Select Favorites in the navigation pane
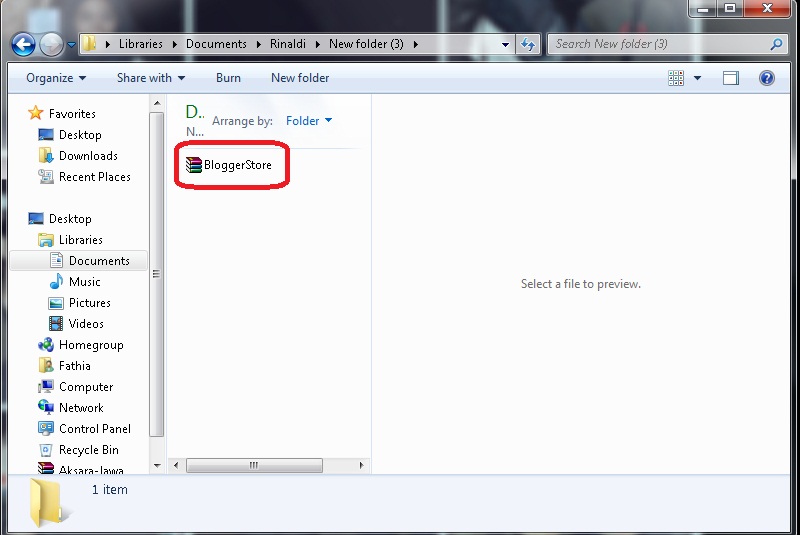800x535 pixels. point(72,114)
